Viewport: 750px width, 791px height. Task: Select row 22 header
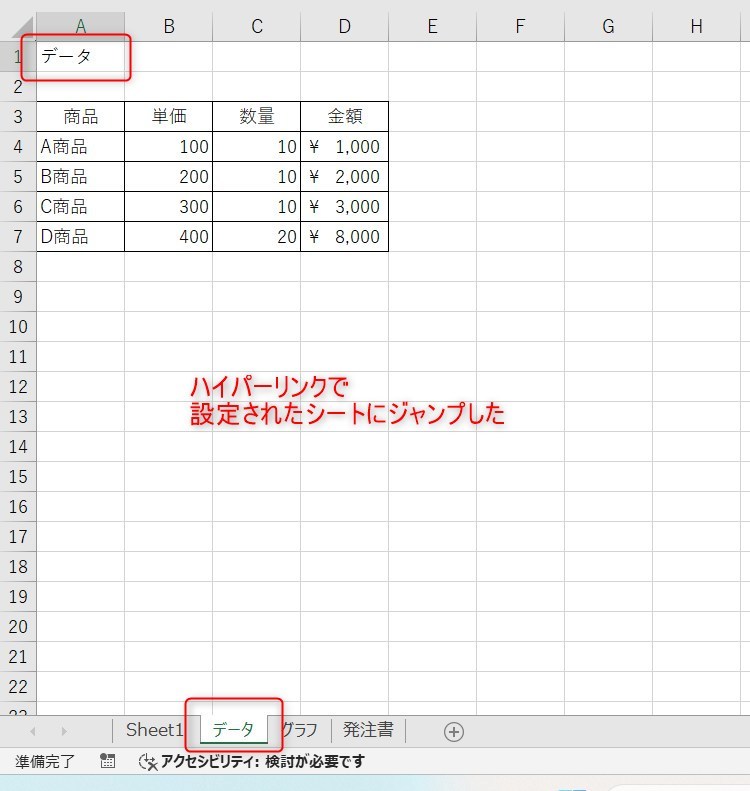pyautogui.click(x=18, y=687)
